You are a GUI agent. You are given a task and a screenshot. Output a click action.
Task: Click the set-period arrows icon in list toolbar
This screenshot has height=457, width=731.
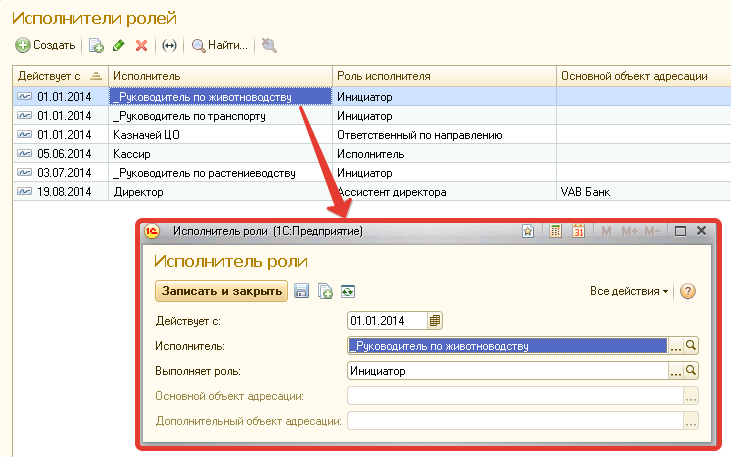[x=169, y=45]
